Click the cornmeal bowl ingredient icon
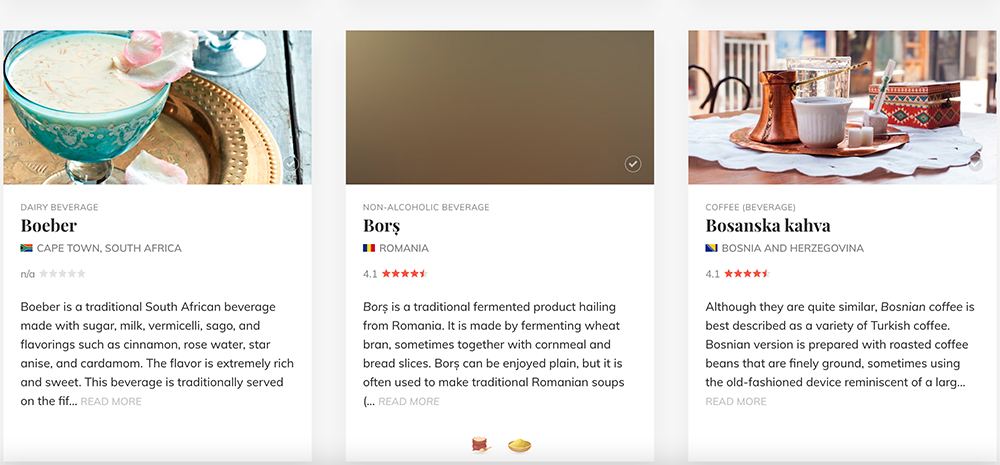 click(520, 445)
